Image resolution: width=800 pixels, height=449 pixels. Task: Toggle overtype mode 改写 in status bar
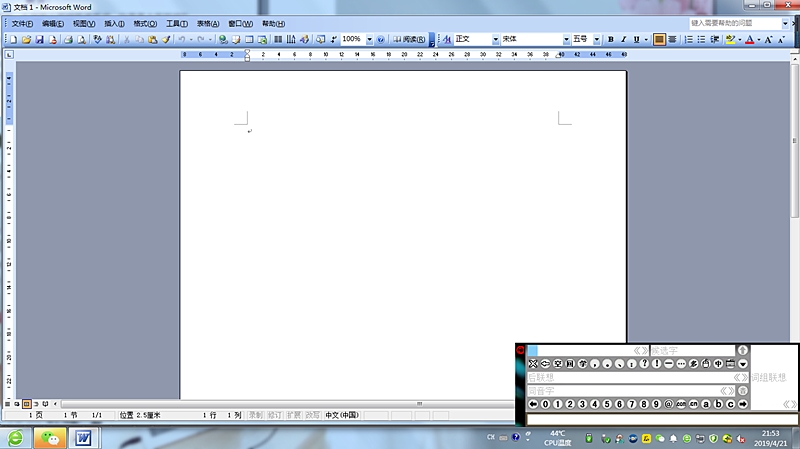(312, 414)
